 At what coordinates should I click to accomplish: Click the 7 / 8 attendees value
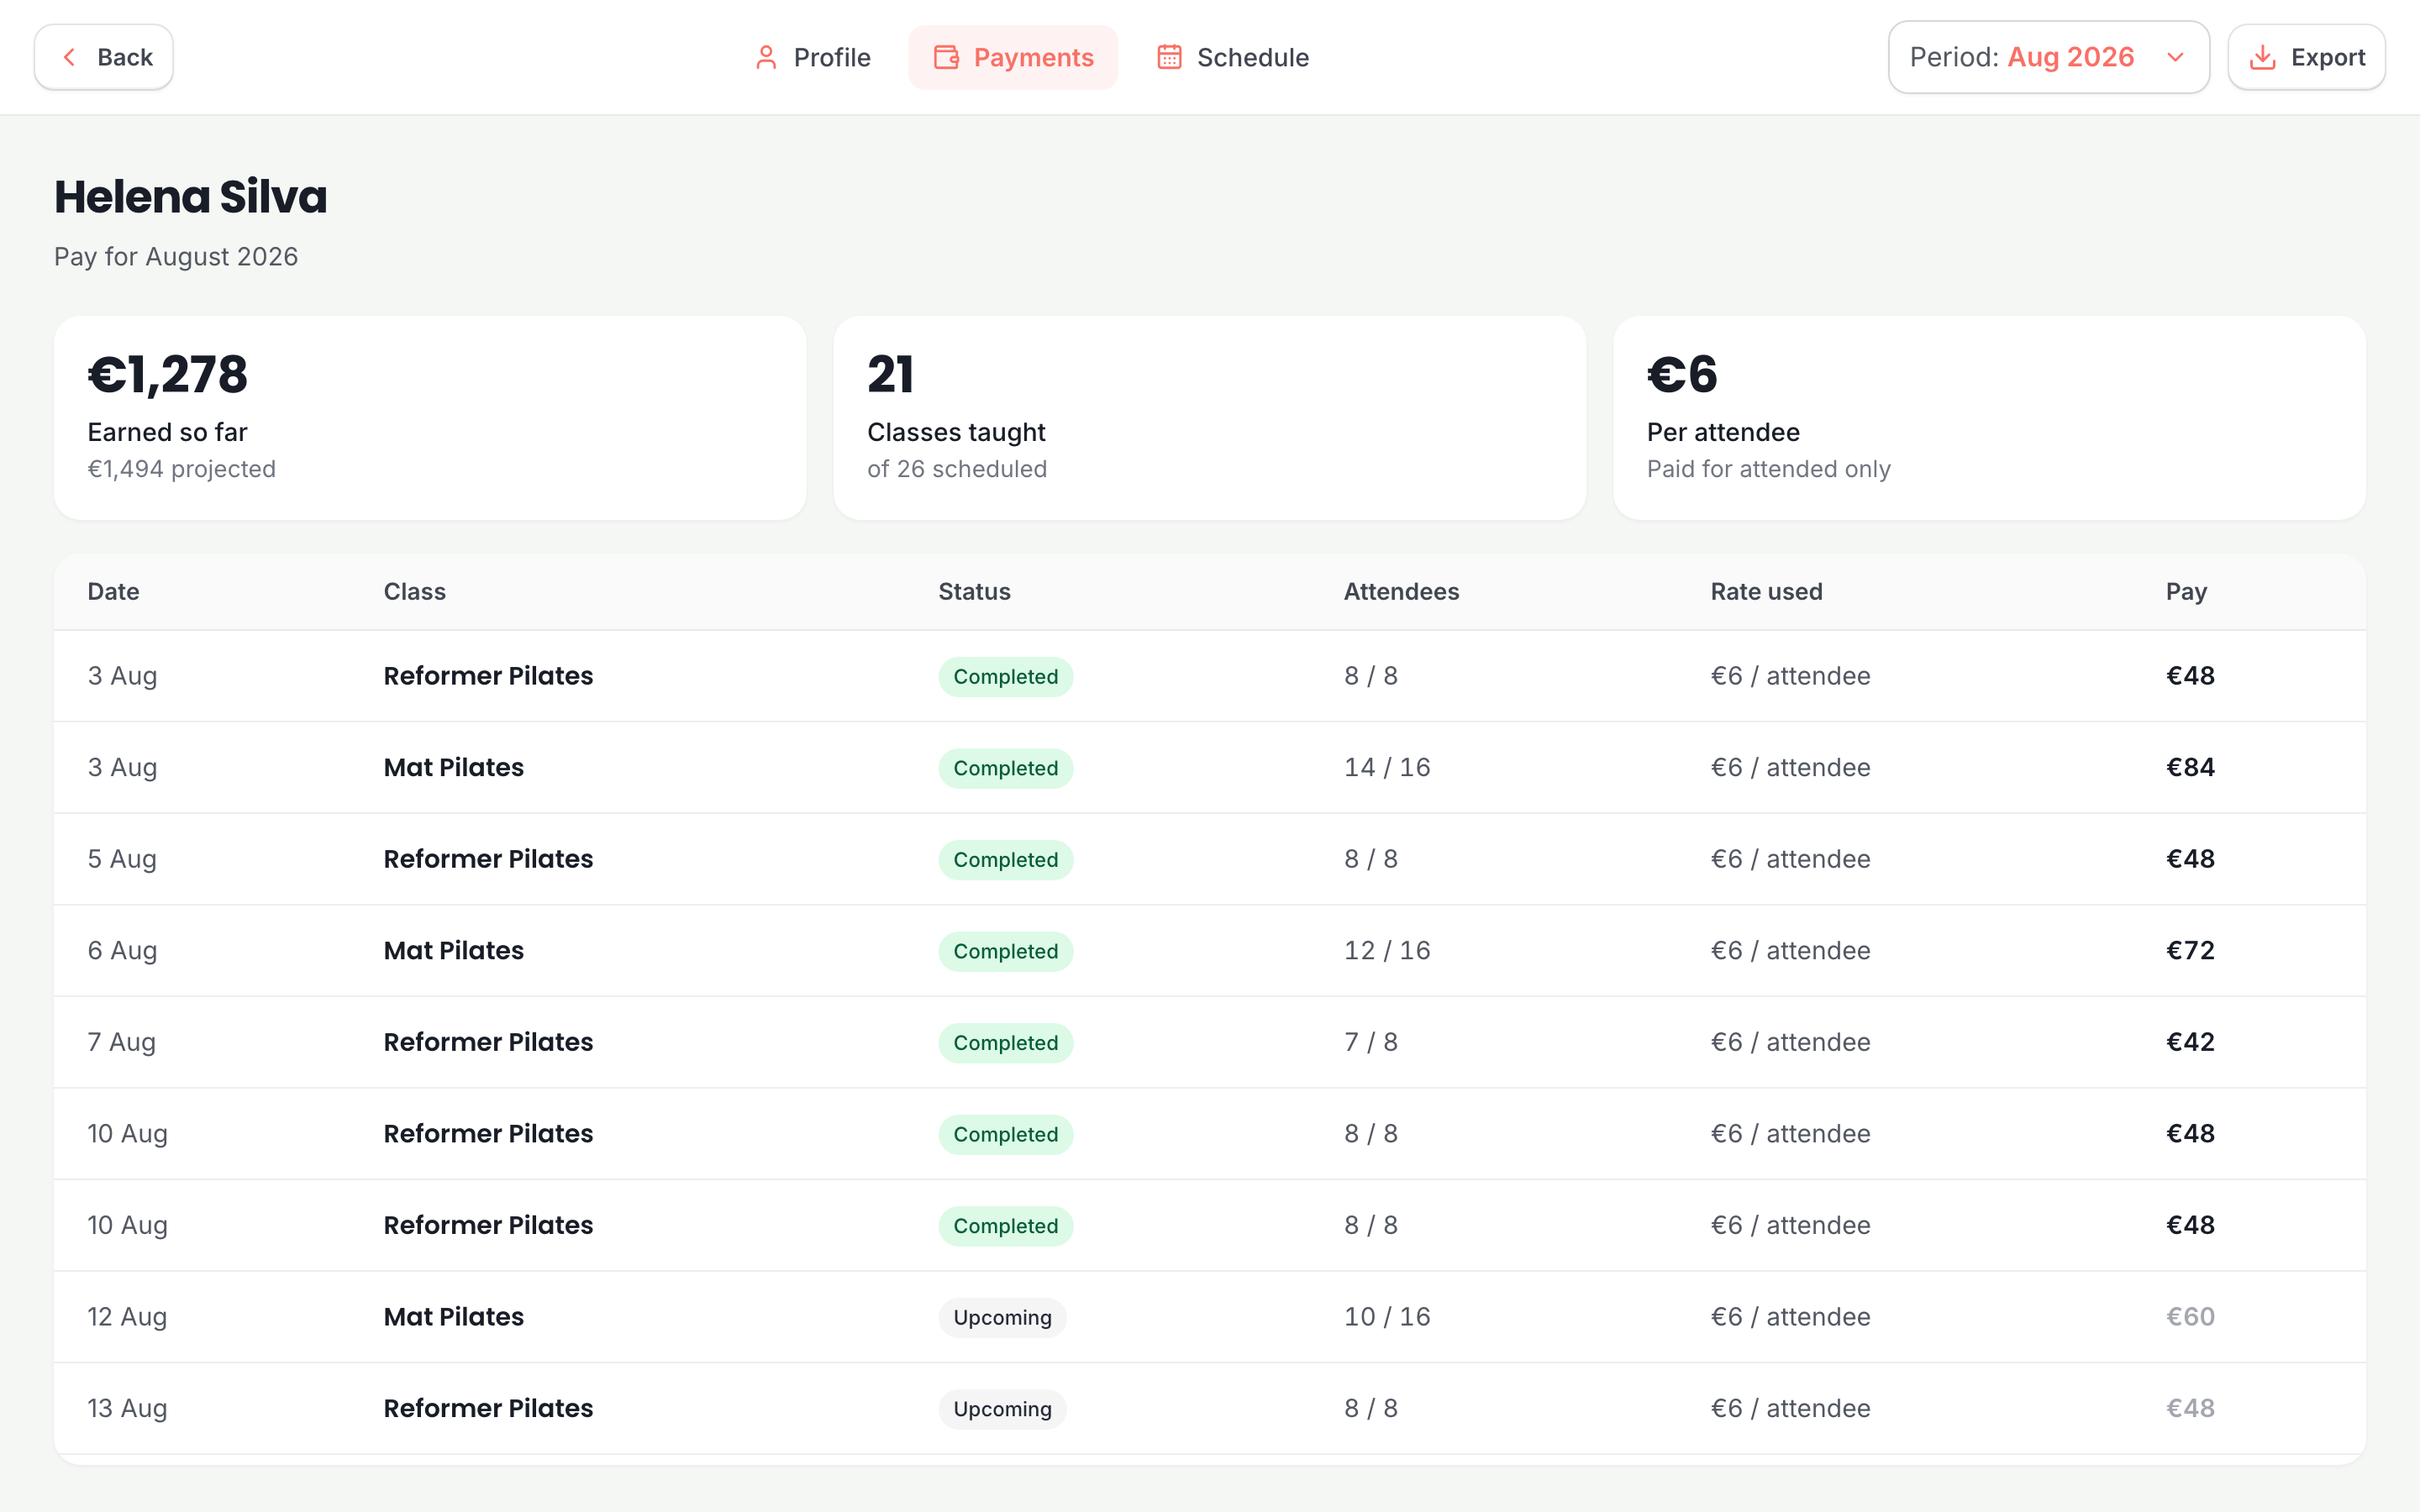tap(1370, 1042)
